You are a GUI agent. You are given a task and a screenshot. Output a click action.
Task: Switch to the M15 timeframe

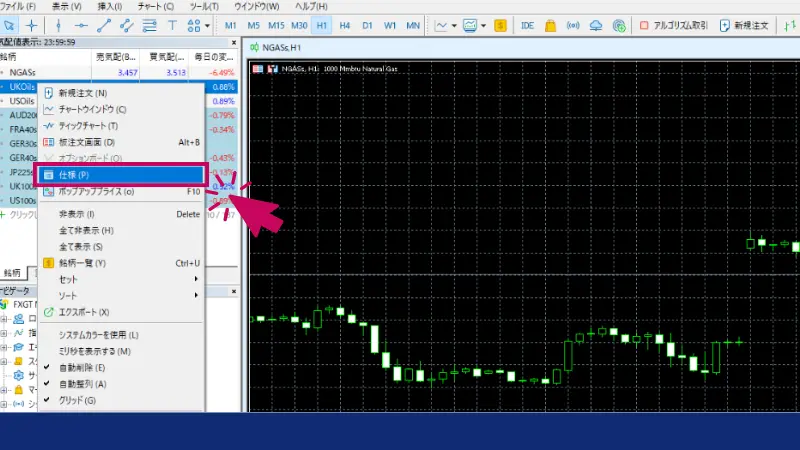click(x=276, y=25)
